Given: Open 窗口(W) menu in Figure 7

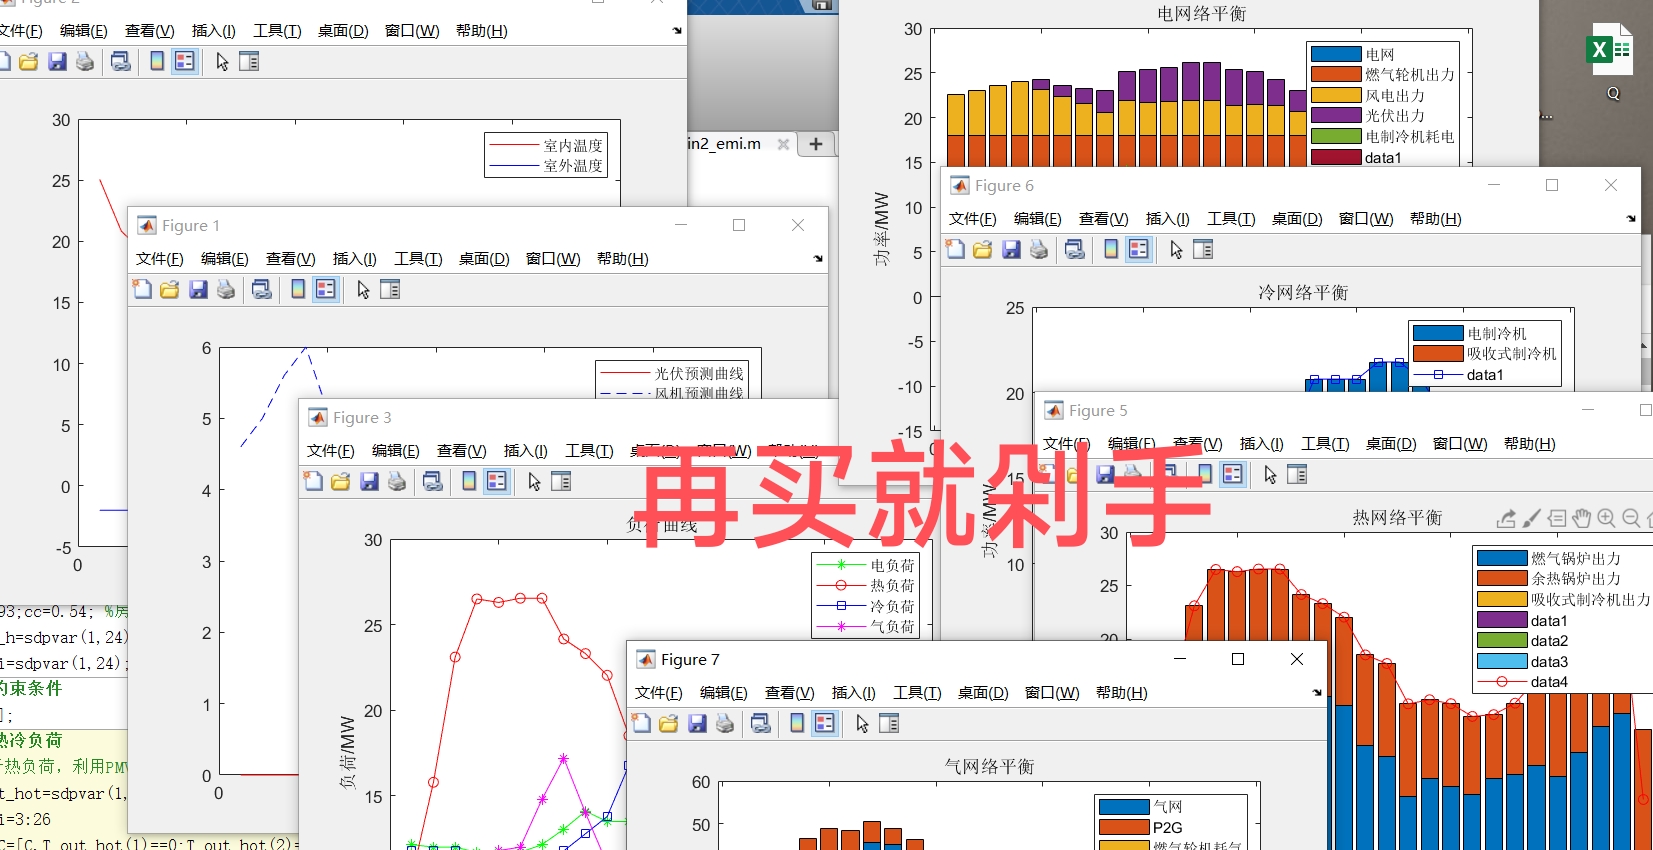Looking at the screenshot, I should click(x=1052, y=693).
